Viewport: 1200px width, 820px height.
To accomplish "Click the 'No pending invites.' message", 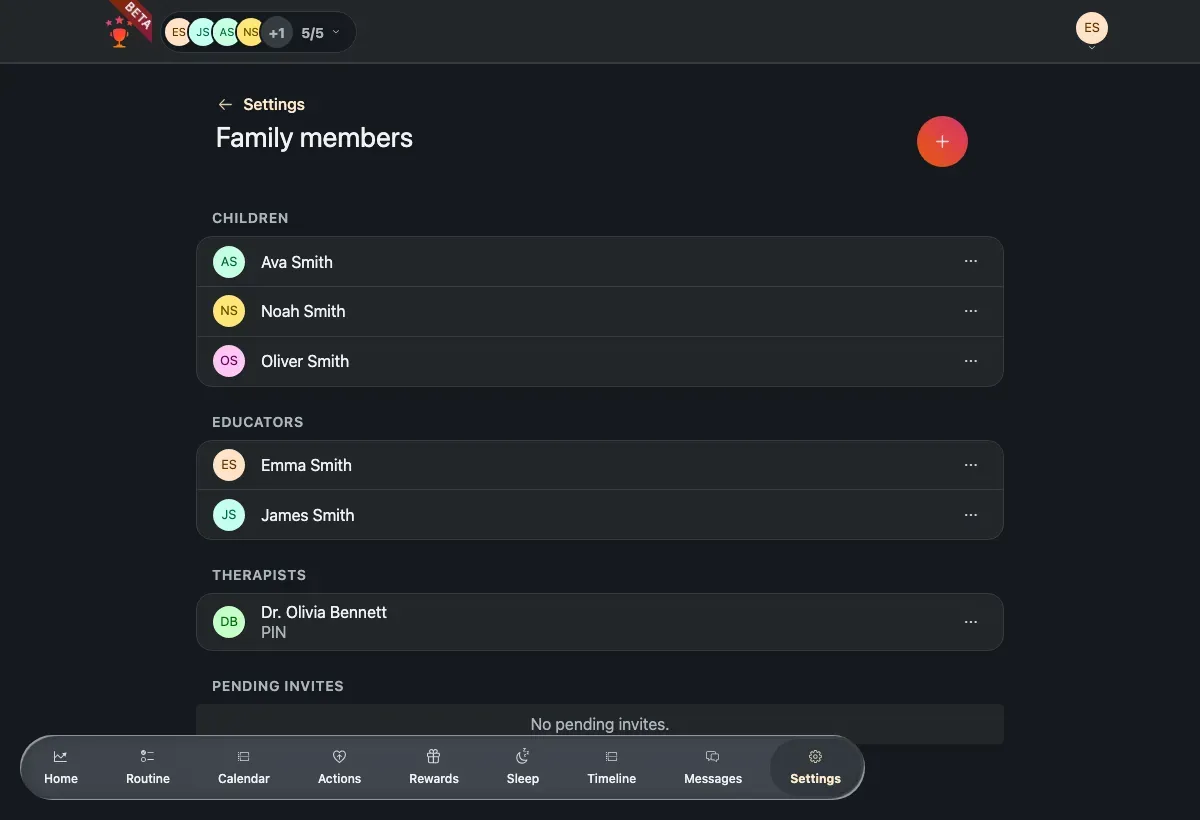I will coord(600,724).
